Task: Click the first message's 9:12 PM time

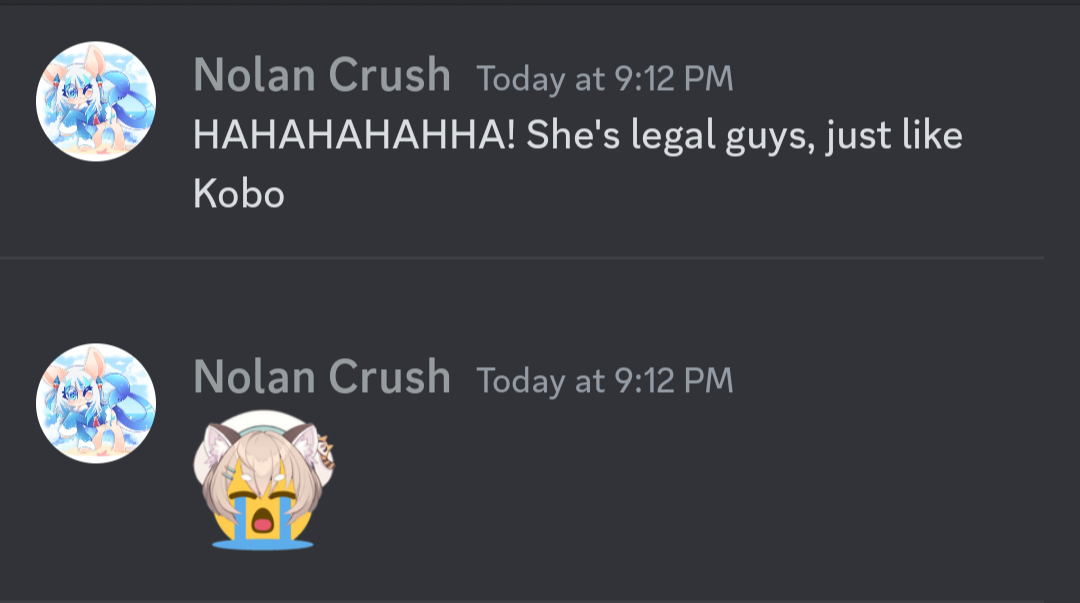Action: tap(674, 79)
